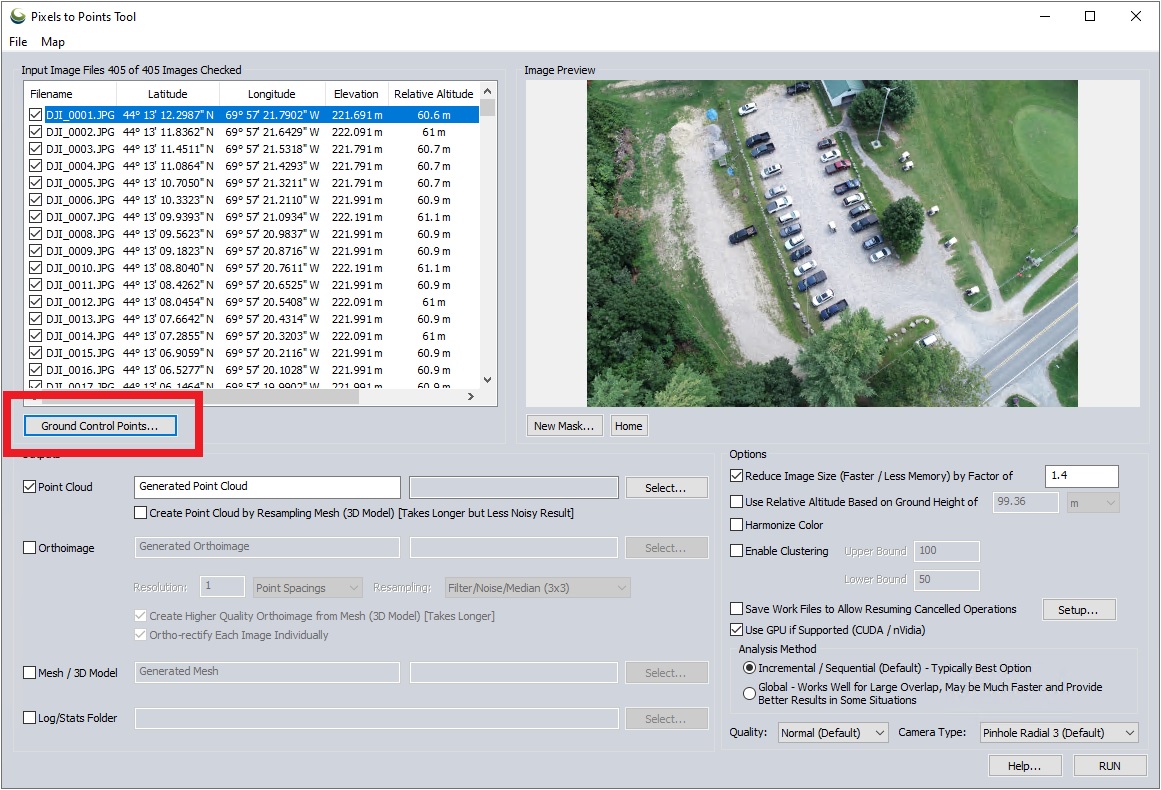Reset preview with Home button
The height and width of the screenshot is (790, 1161).
coord(628,426)
